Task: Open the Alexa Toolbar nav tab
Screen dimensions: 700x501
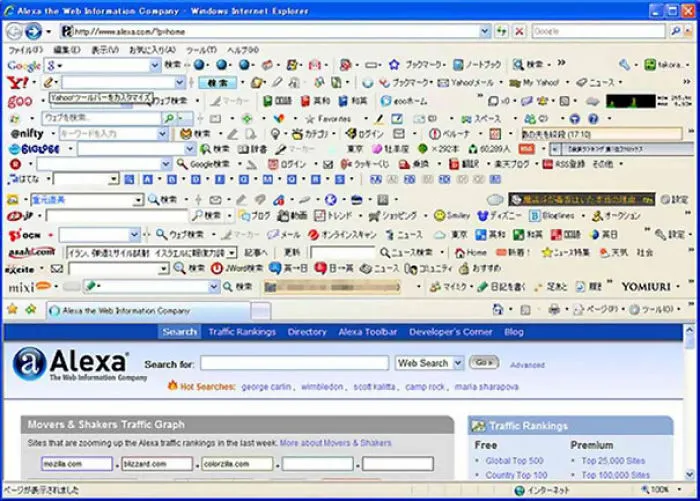Action: [x=367, y=332]
